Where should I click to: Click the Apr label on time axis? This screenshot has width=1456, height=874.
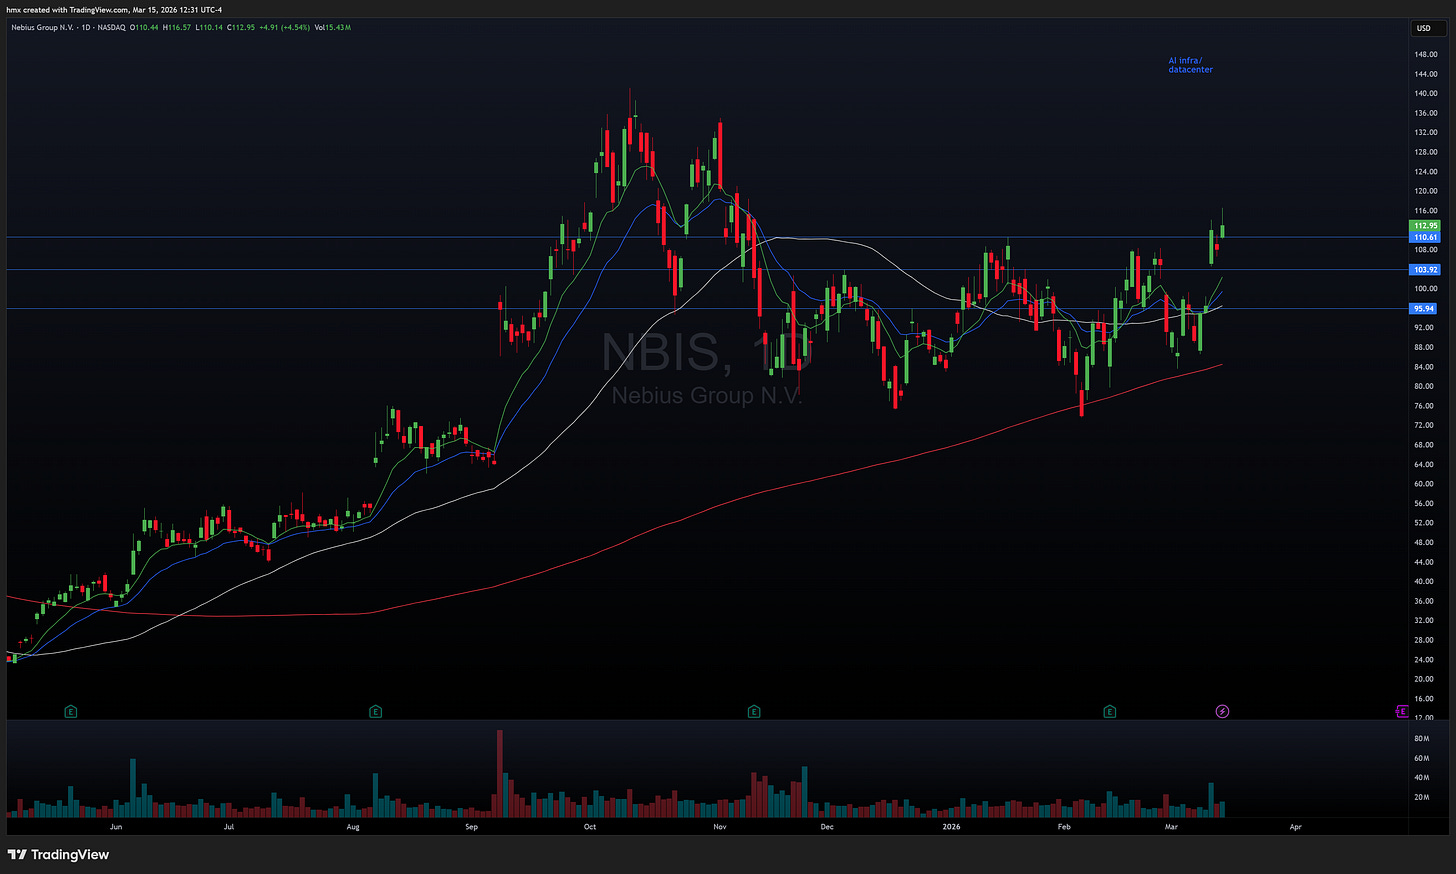(x=1295, y=827)
